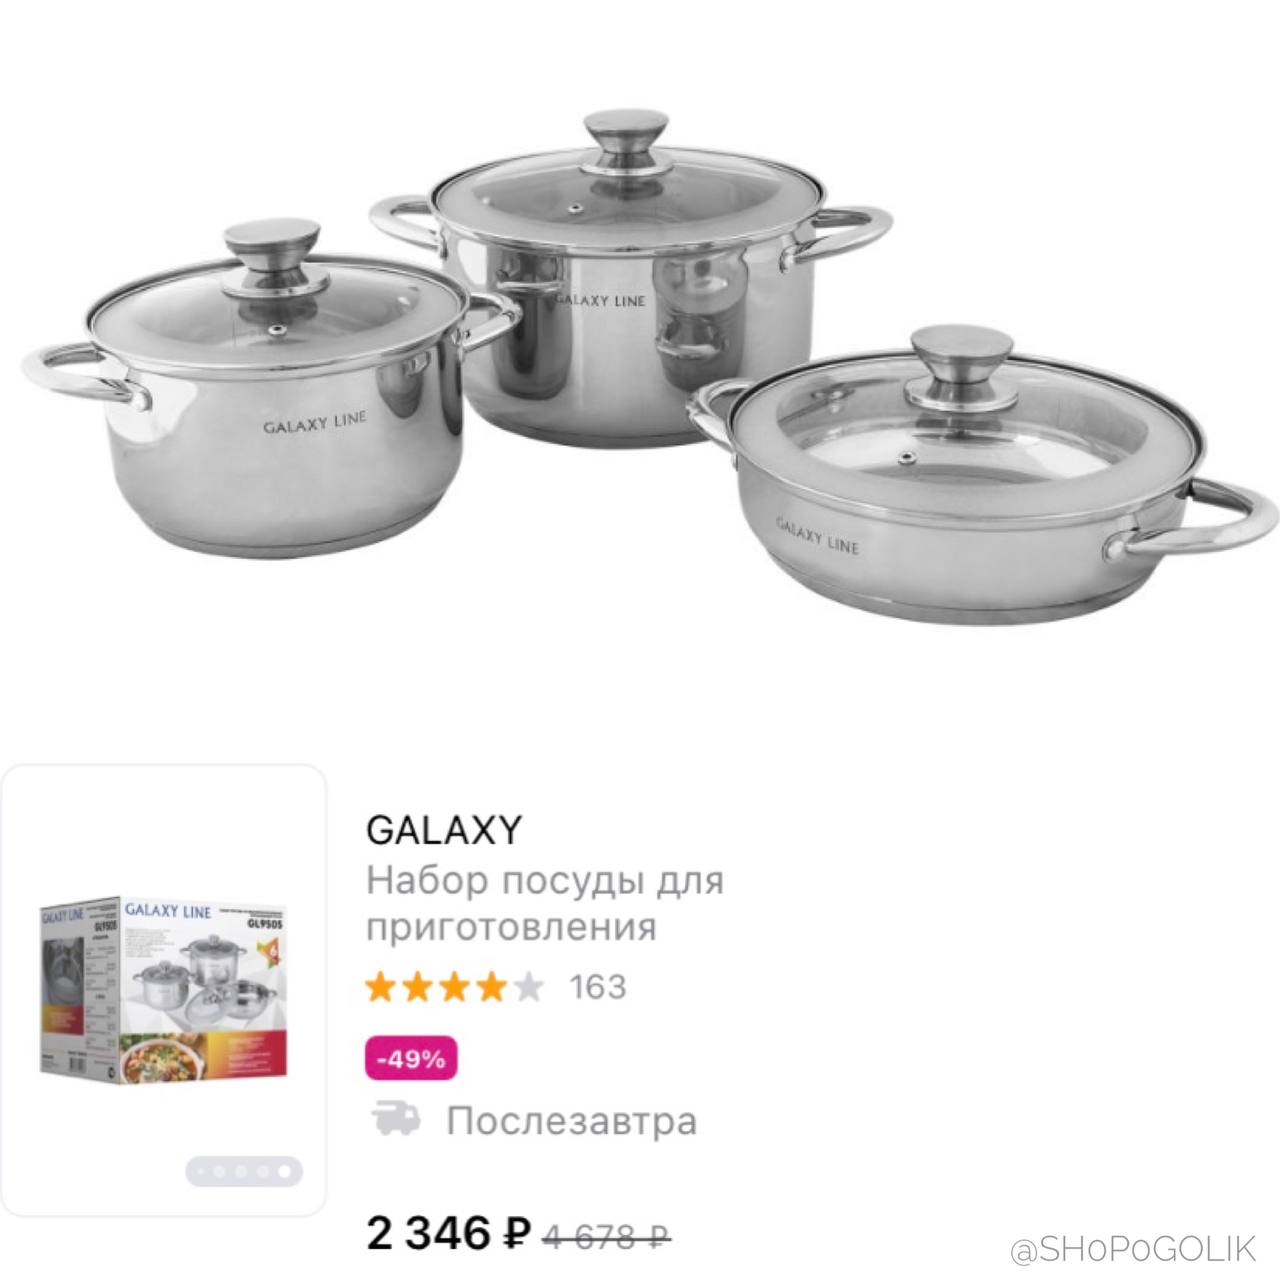Select the active white gallery dot
This screenshot has width=1280, height=1280.
(285, 1171)
